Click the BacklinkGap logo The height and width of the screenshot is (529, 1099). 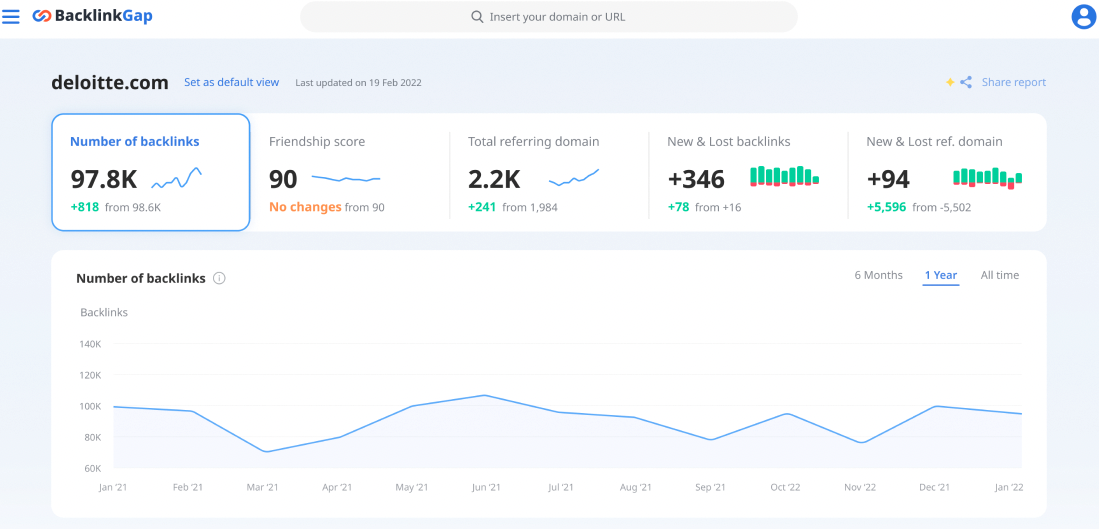click(92, 16)
